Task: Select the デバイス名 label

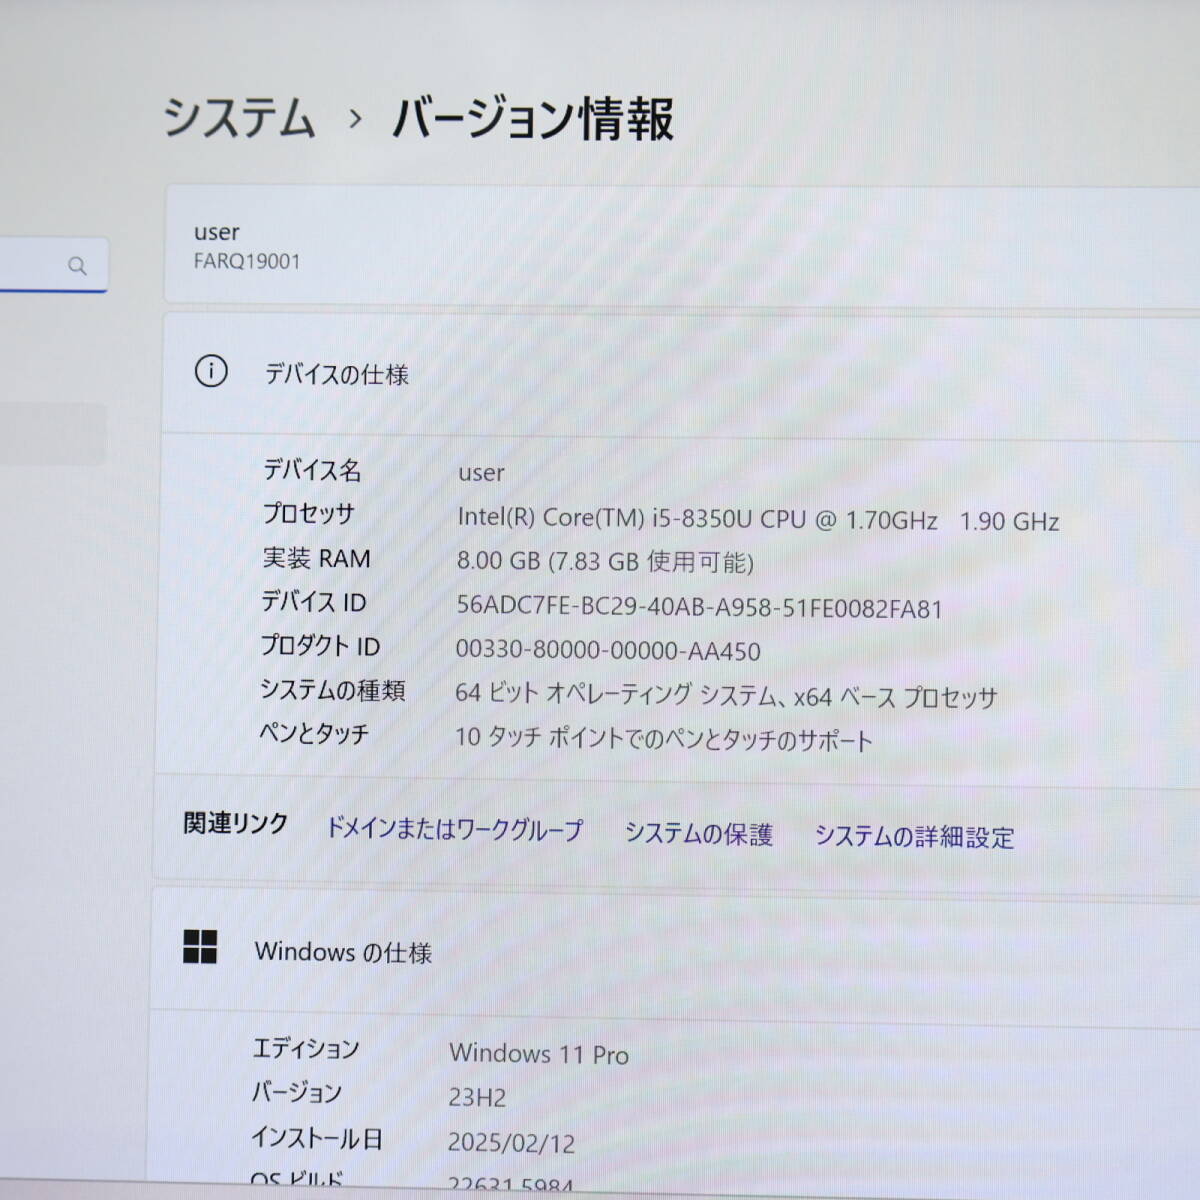Action: coord(312,470)
